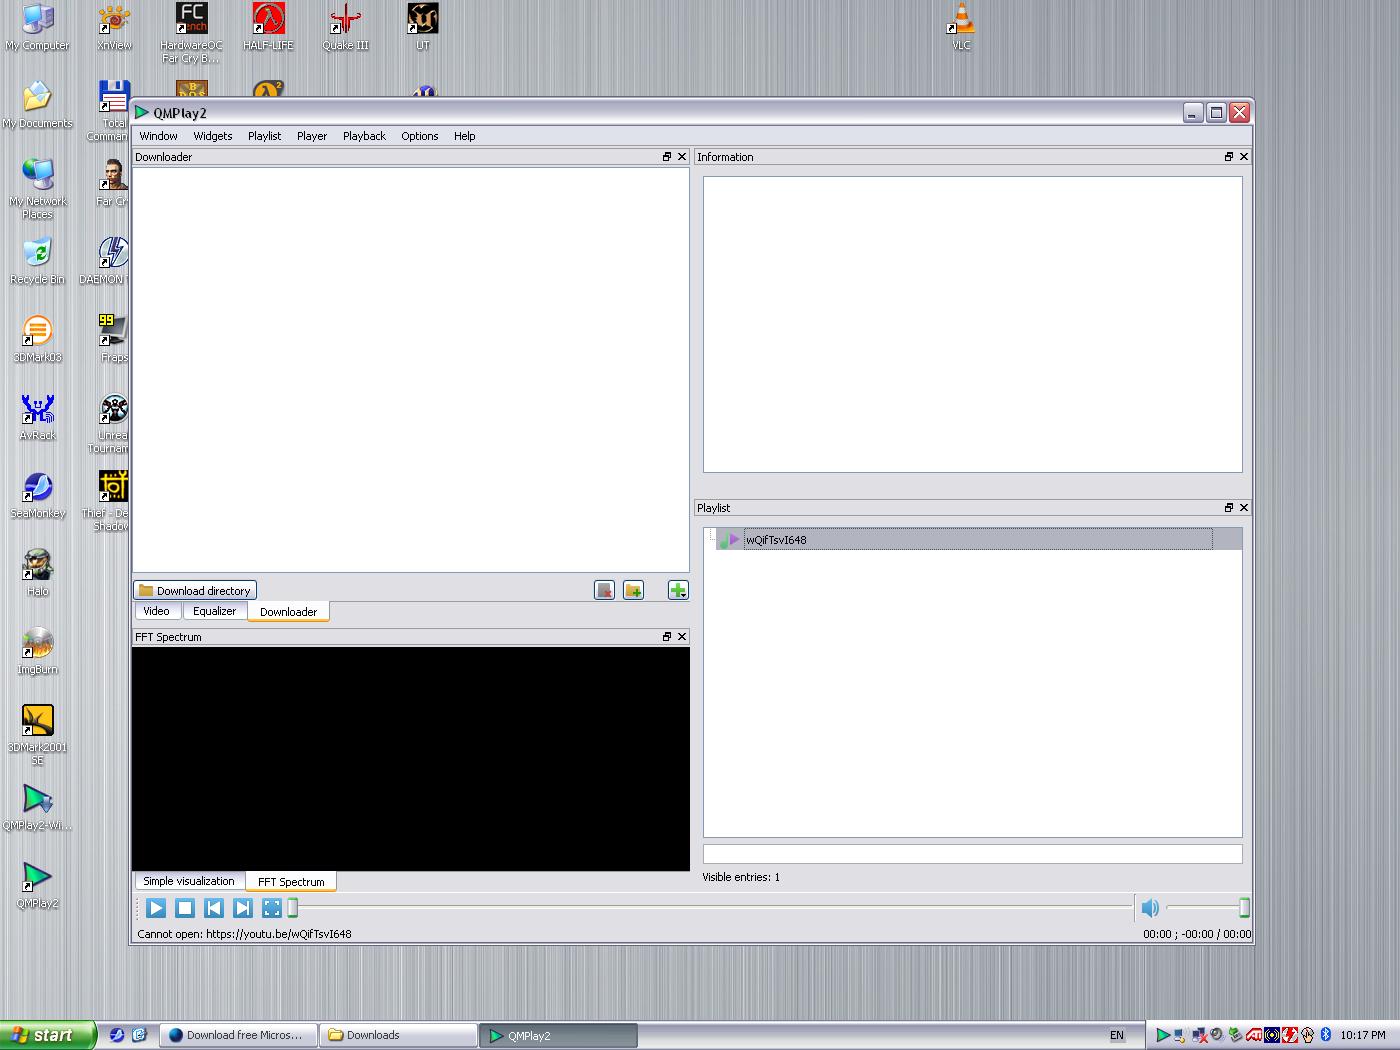Switch to the Video tab
This screenshot has height=1050, width=1400.
click(157, 611)
